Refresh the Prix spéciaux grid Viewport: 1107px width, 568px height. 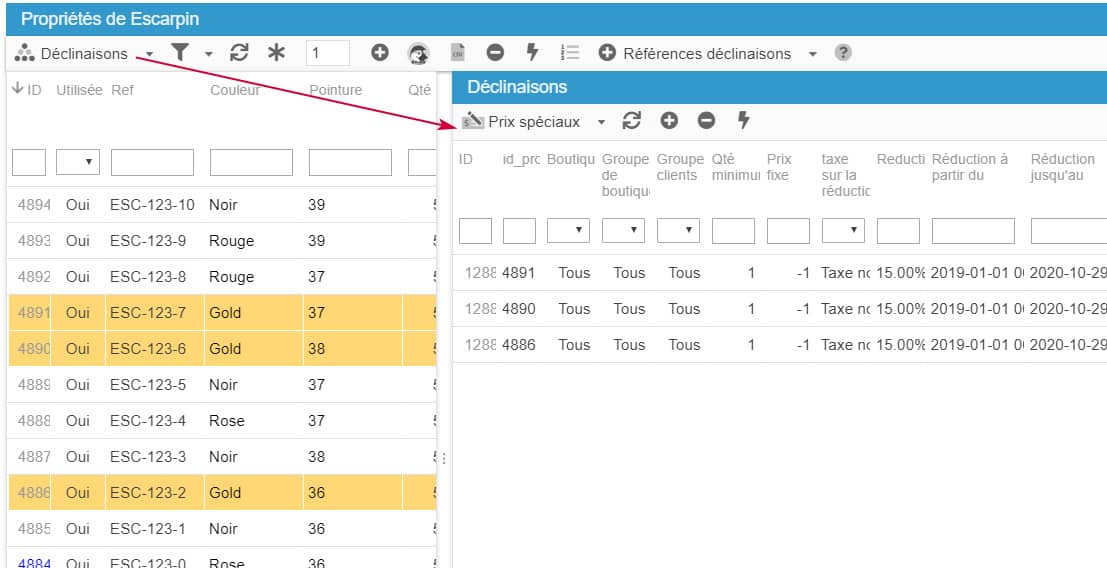coord(631,121)
